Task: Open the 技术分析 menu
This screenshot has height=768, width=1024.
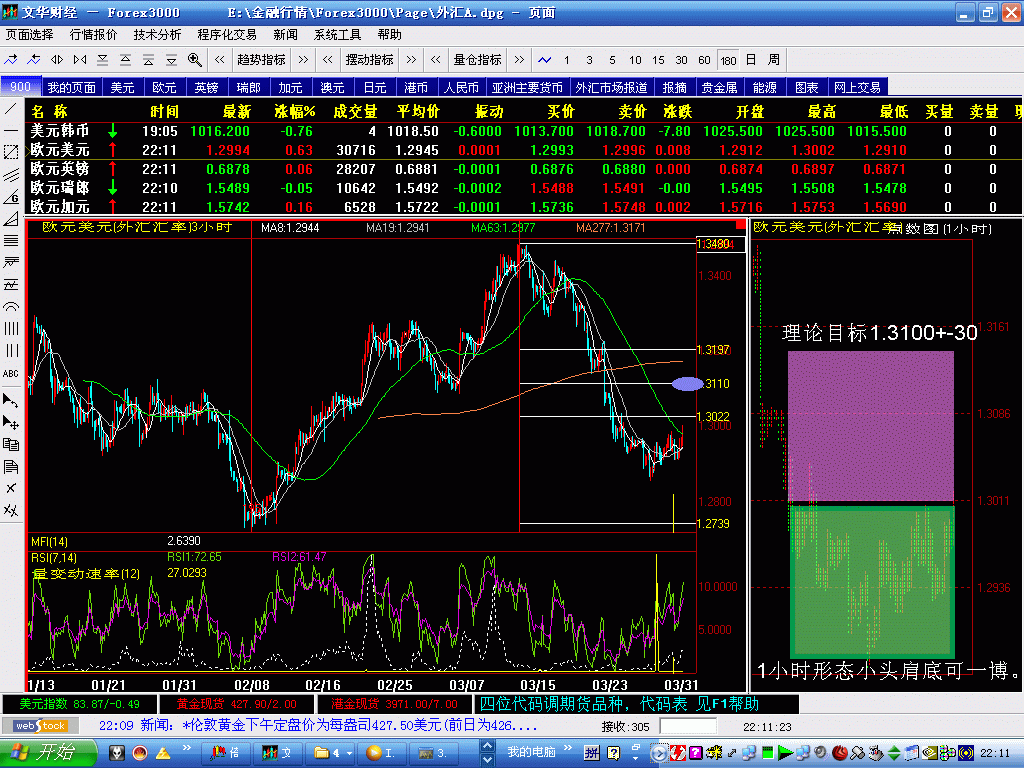Action: click(158, 34)
